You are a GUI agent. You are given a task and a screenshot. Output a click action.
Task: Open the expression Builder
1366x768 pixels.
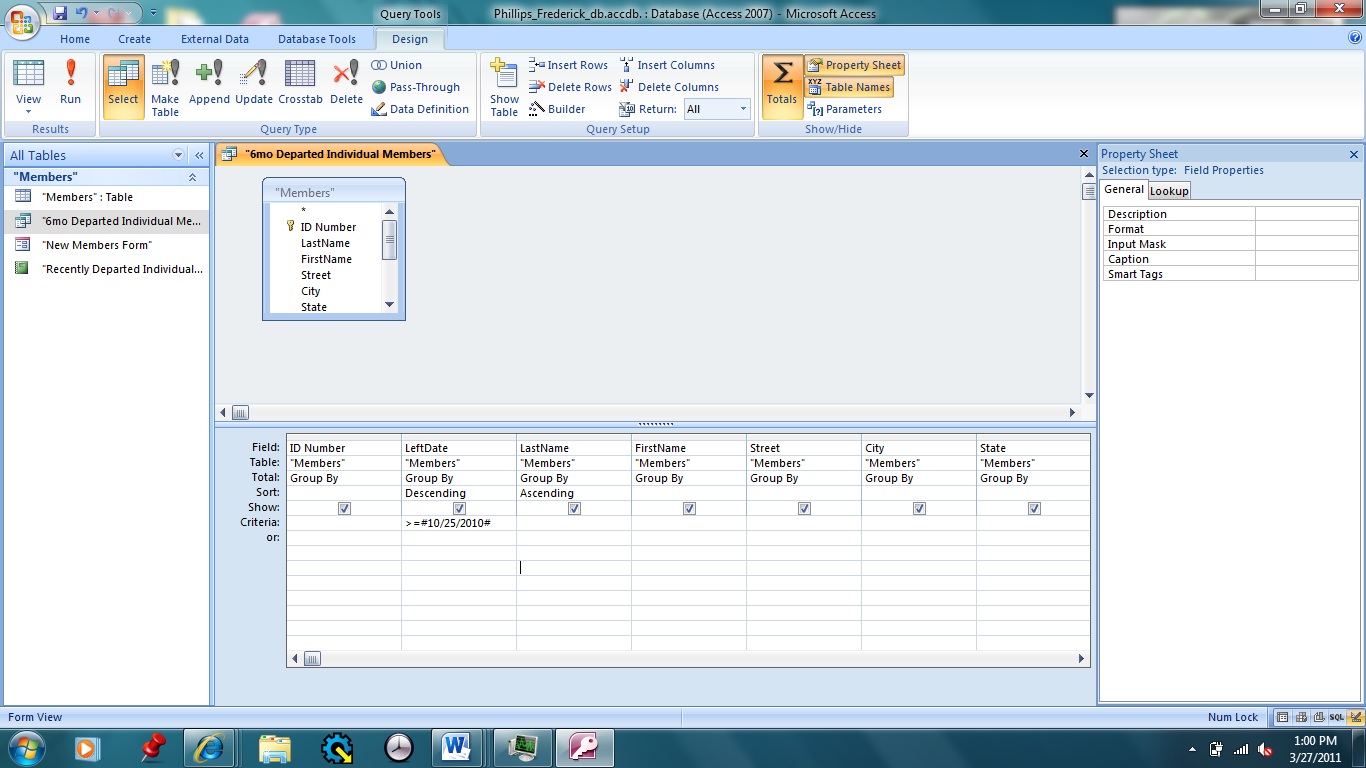click(x=557, y=109)
